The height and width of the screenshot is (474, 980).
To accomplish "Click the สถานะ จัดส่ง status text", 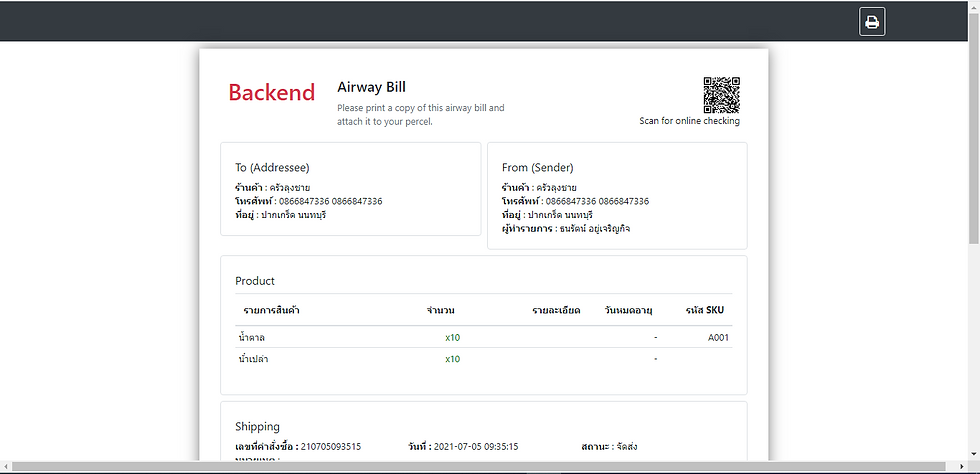I will point(609,446).
